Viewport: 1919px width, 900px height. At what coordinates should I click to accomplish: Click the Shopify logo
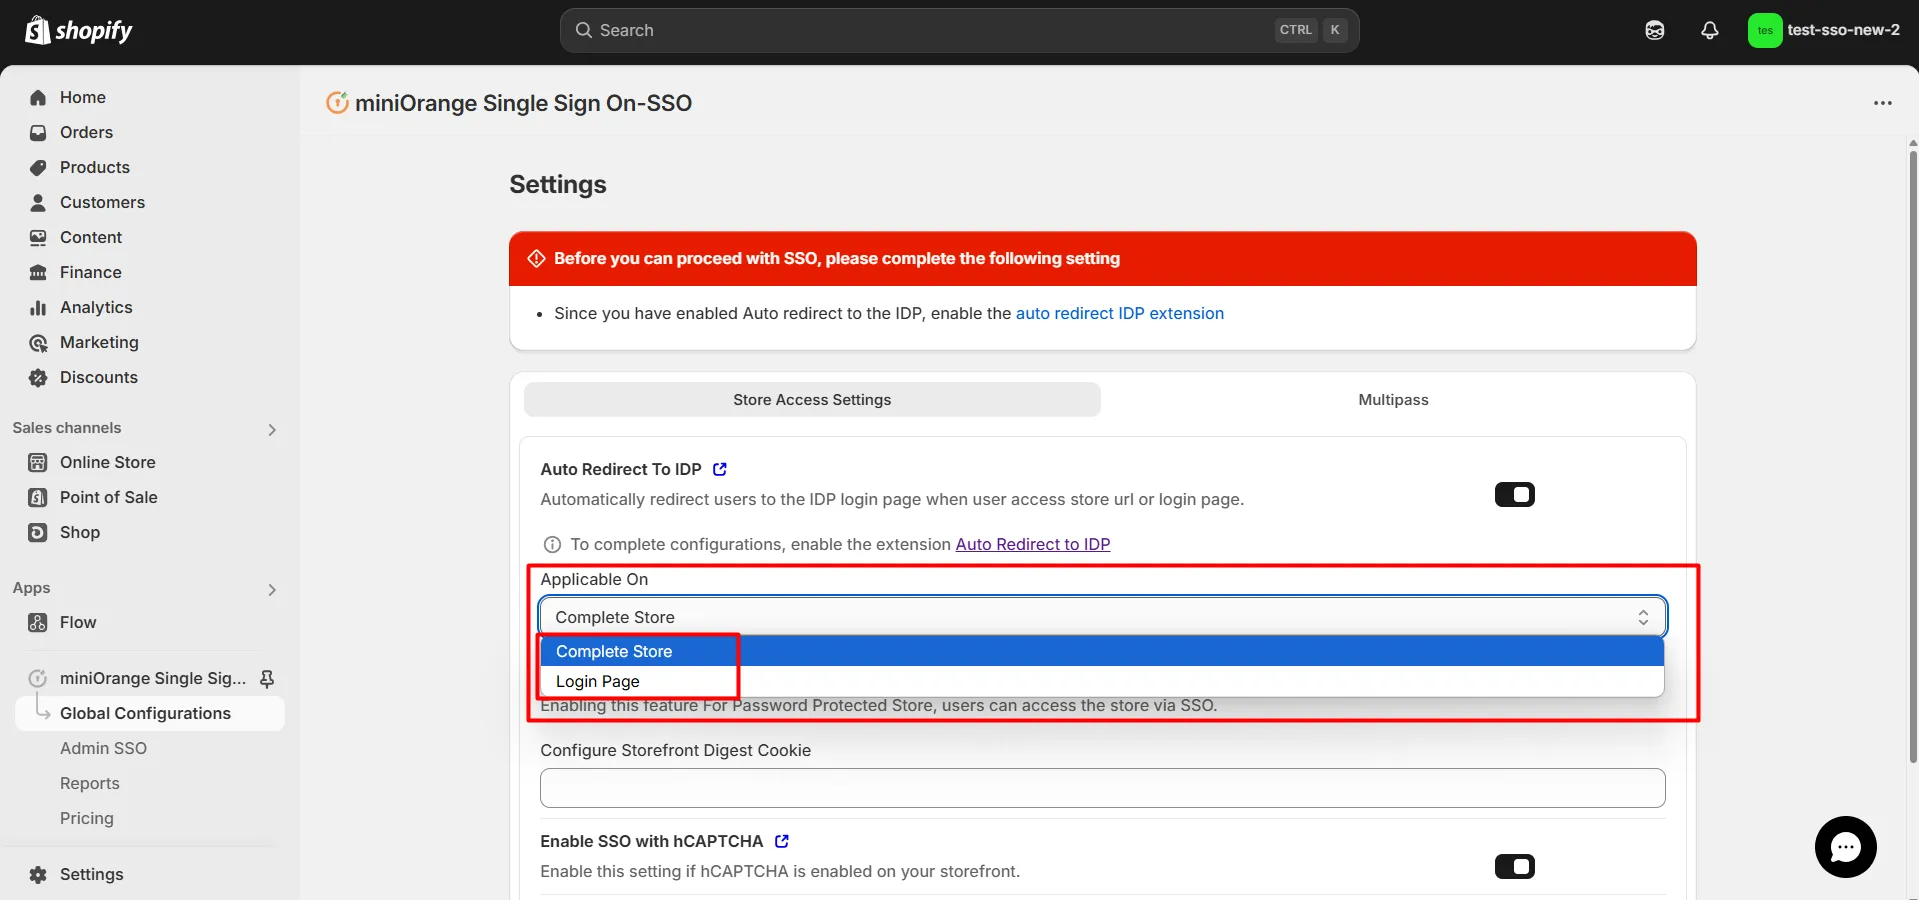point(78,30)
